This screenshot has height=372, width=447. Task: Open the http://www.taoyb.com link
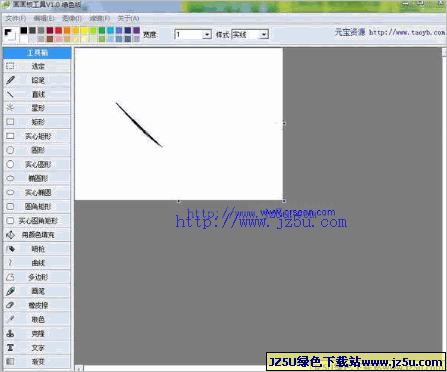[406, 33]
